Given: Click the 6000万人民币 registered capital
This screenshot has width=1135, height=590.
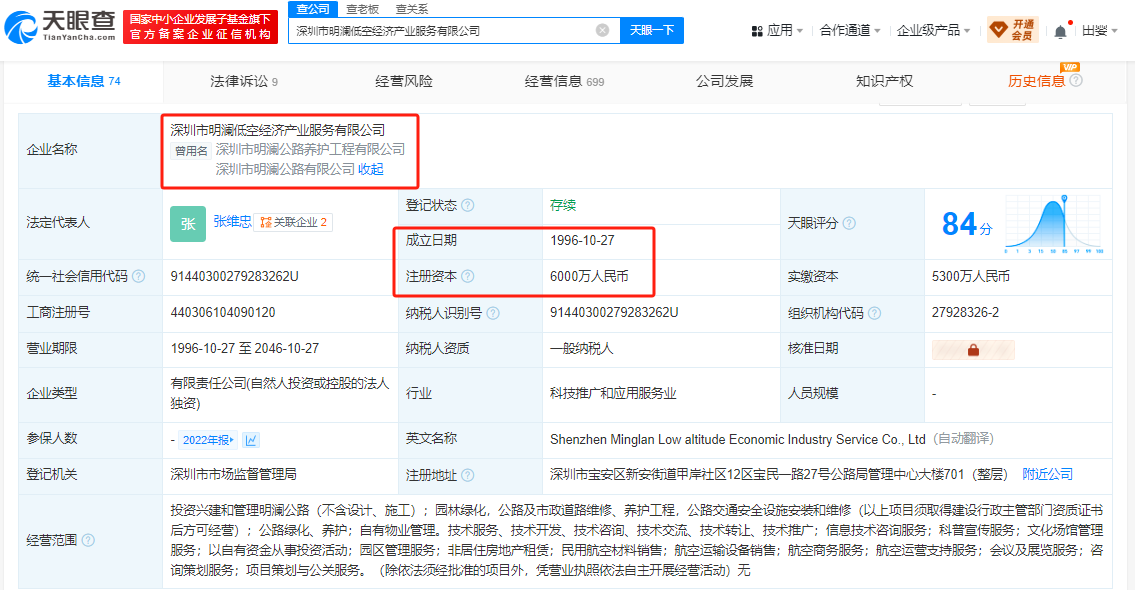Looking at the screenshot, I should click(x=589, y=277).
